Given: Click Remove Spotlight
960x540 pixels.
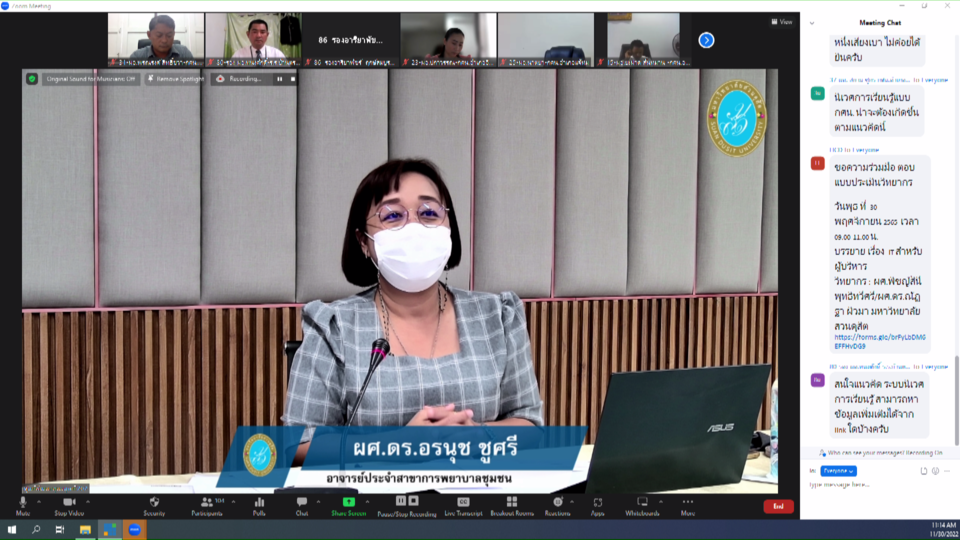Looking at the screenshot, I should 175,79.
